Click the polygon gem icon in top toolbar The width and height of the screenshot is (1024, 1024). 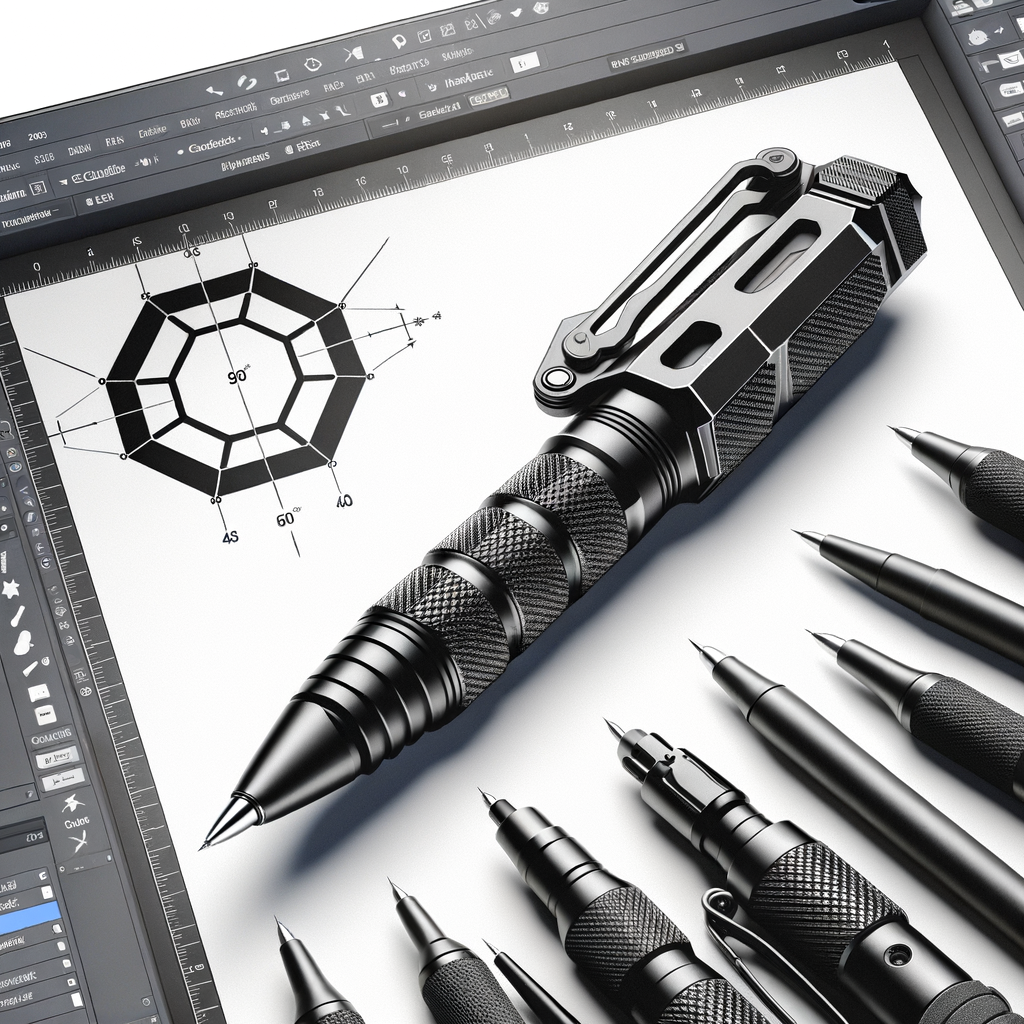click(541, 8)
